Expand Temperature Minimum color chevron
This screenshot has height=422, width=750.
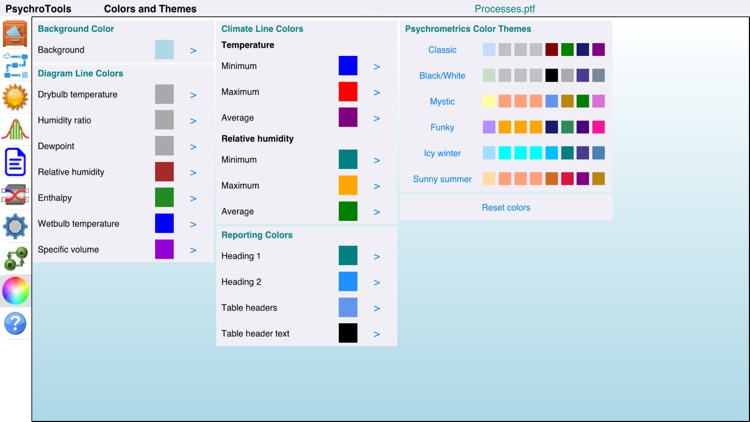click(376, 67)
